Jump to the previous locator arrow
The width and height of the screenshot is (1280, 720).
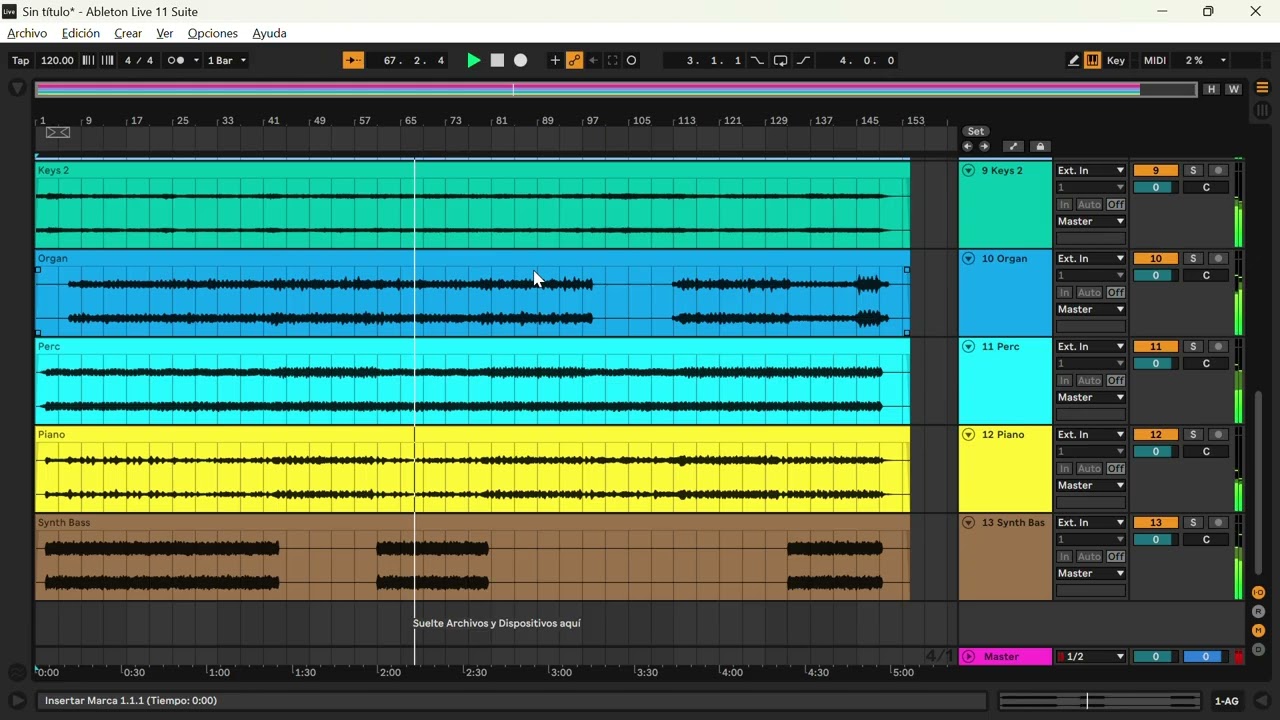coord(968,146)
